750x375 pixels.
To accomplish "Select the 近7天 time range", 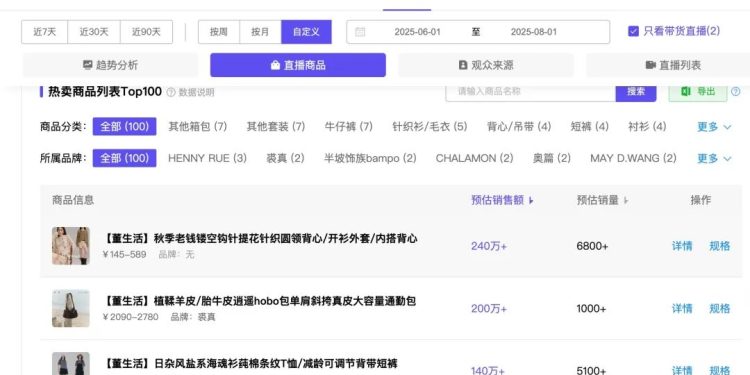I will 44,32.
